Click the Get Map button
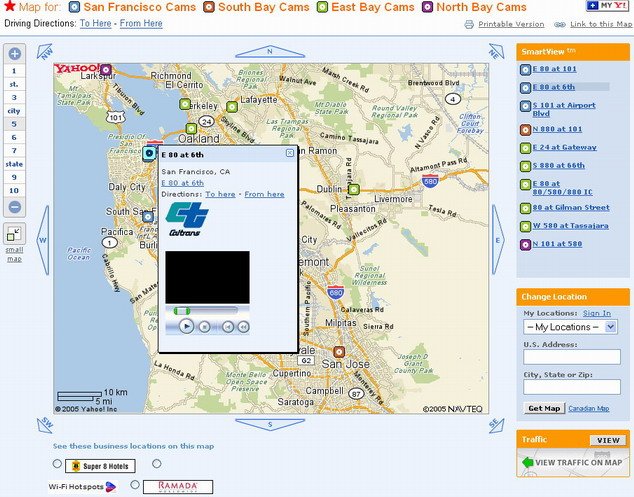Screen dimensions: 634x497 544,408
